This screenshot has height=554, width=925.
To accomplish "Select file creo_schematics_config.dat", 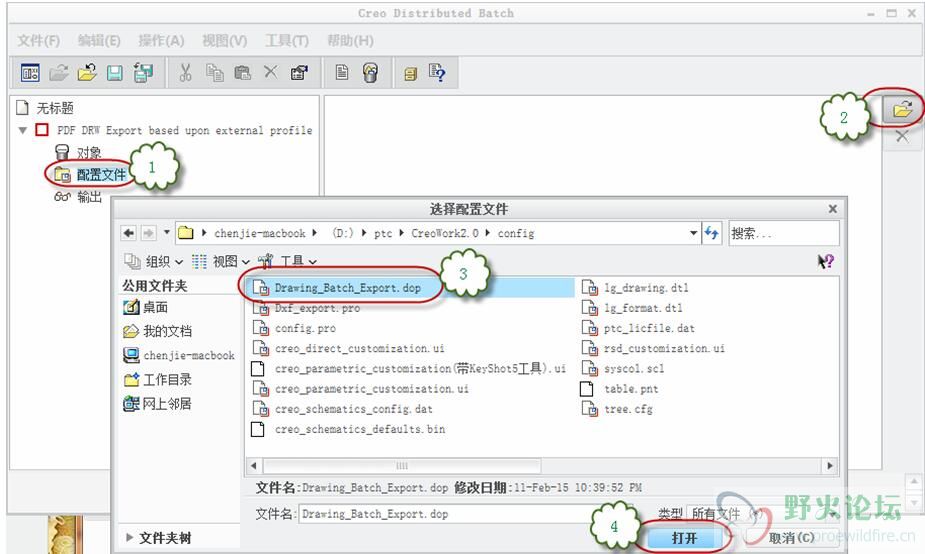I will coord(353,409).
